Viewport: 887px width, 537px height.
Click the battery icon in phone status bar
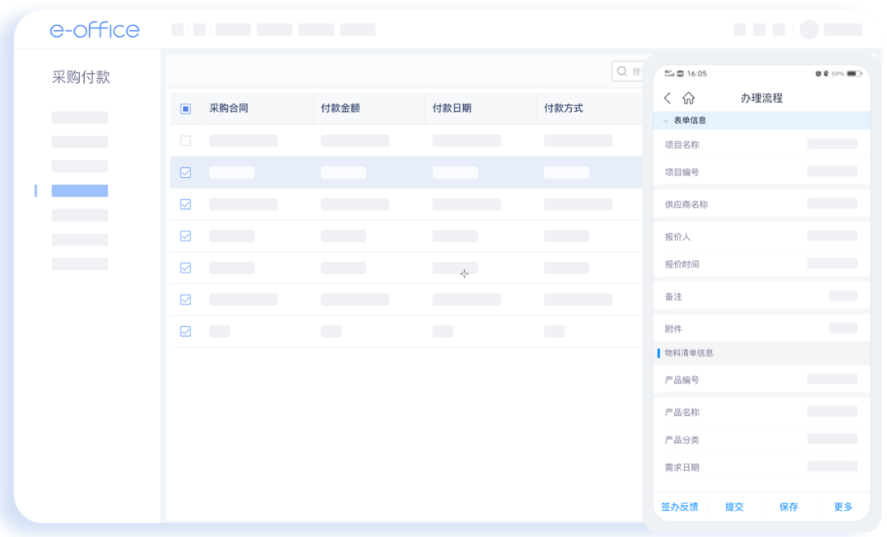coord(853,74)
